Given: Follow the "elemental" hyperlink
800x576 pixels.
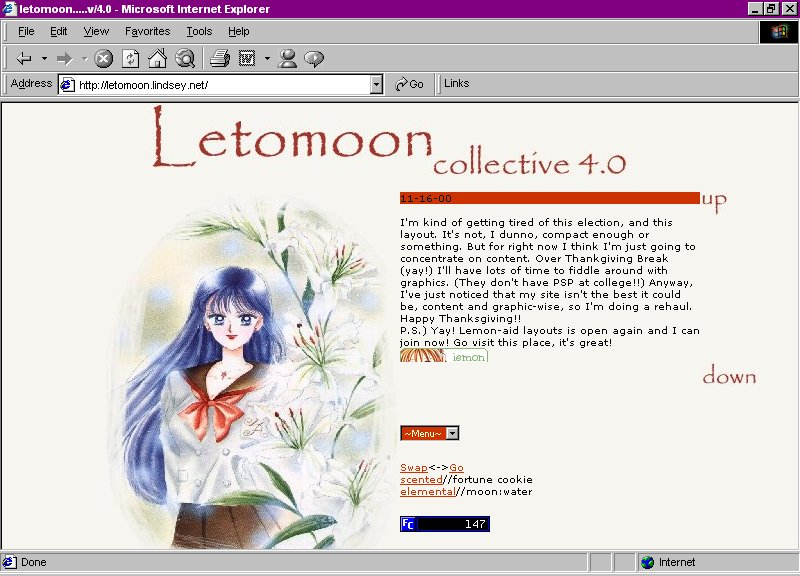Looking at the screenshot, I should [x=428, y=492].
